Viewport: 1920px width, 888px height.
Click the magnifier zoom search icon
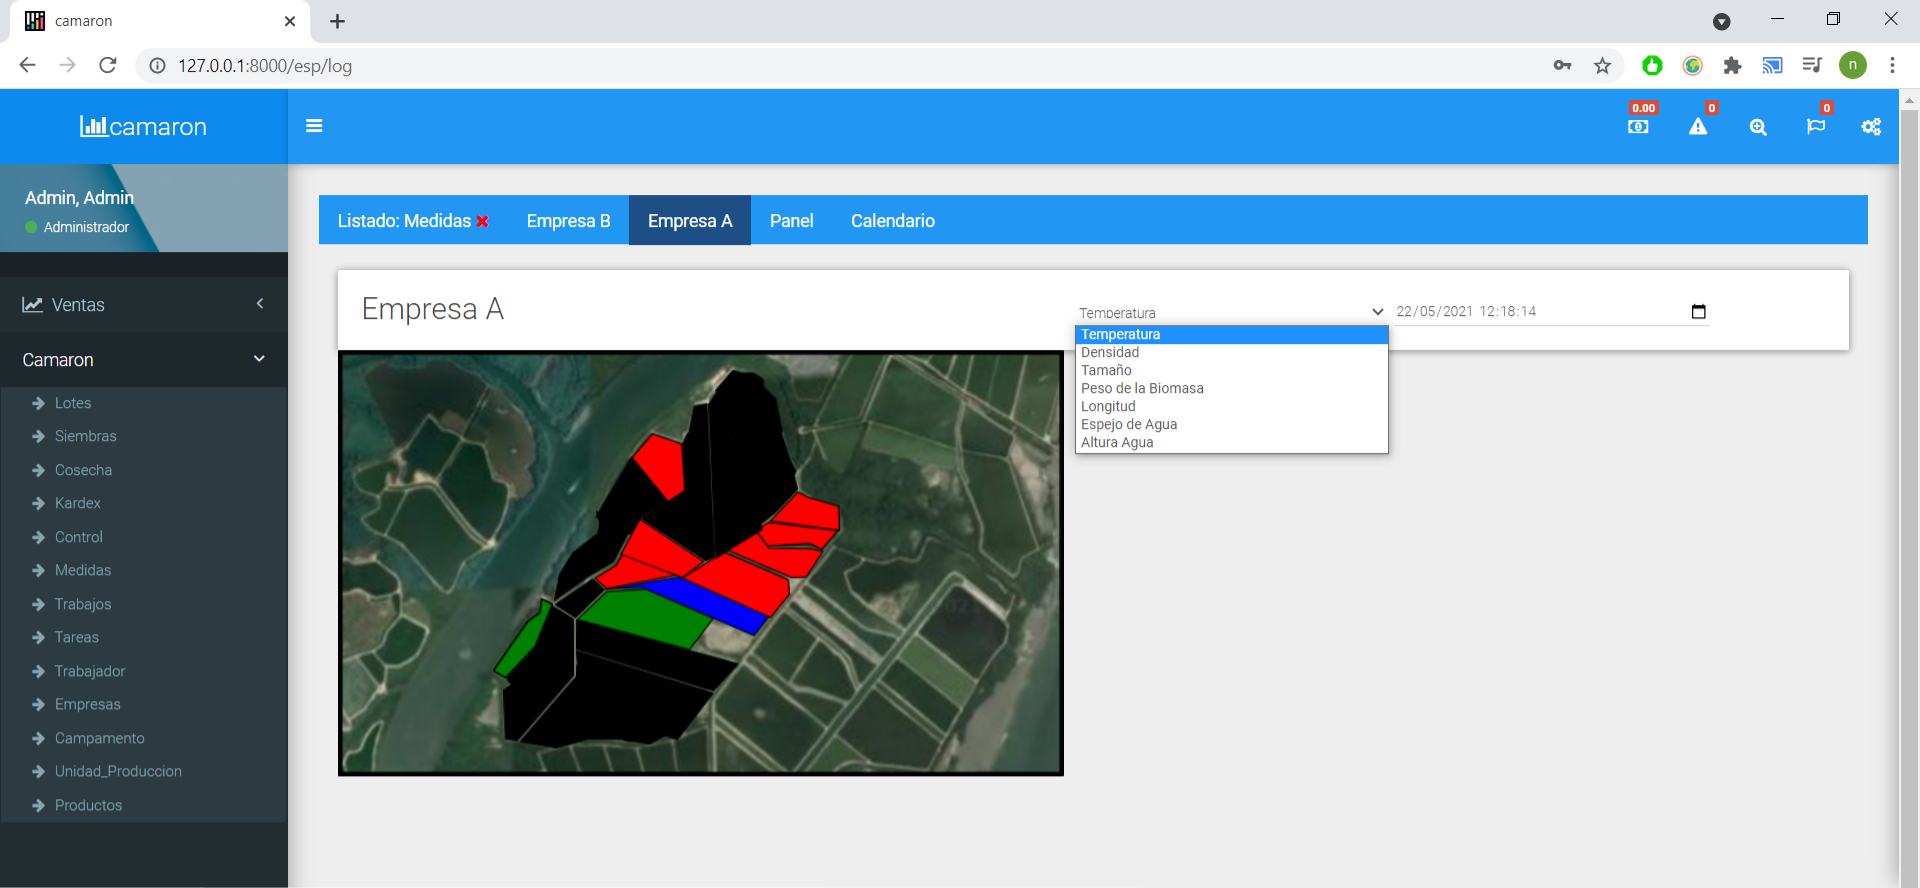[x=1758, y=127]
